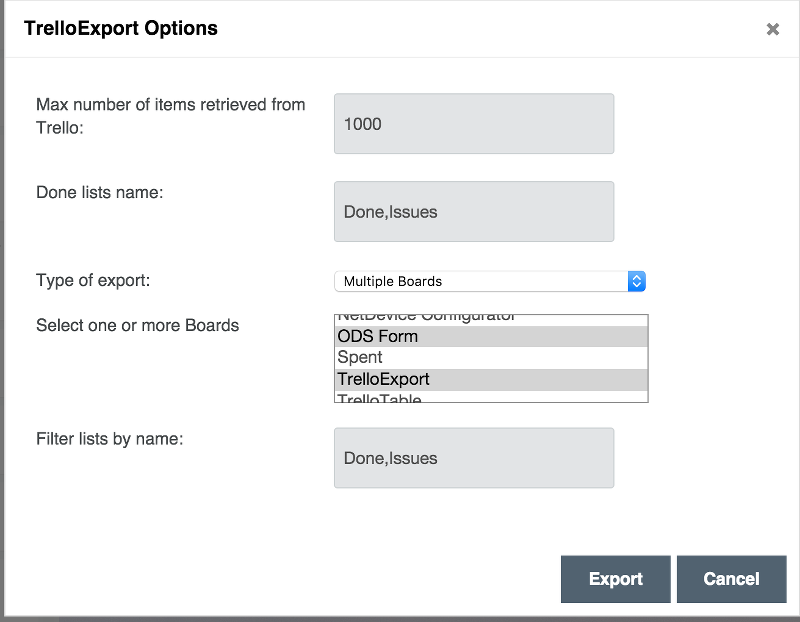
Task: Click the Filter lists by name field
Action: [x=473, y=458]
